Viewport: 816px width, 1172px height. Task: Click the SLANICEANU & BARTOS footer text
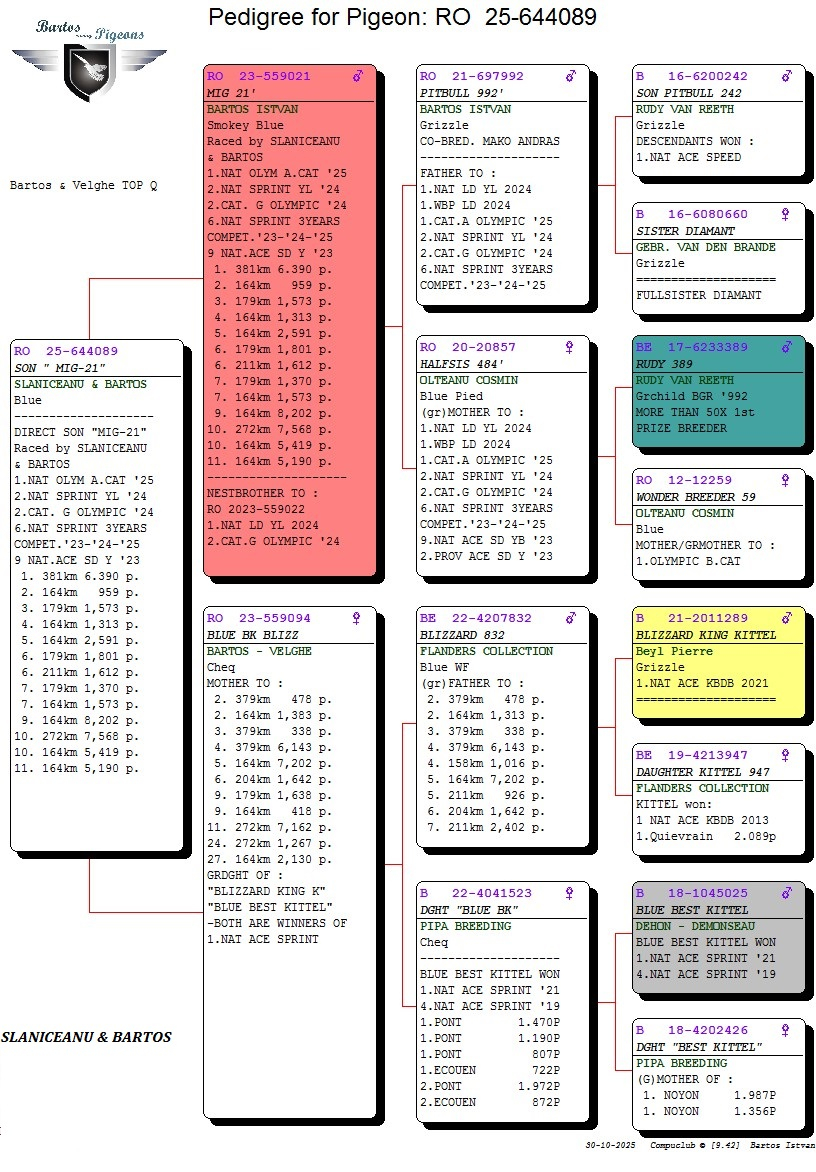(86, 1038)
